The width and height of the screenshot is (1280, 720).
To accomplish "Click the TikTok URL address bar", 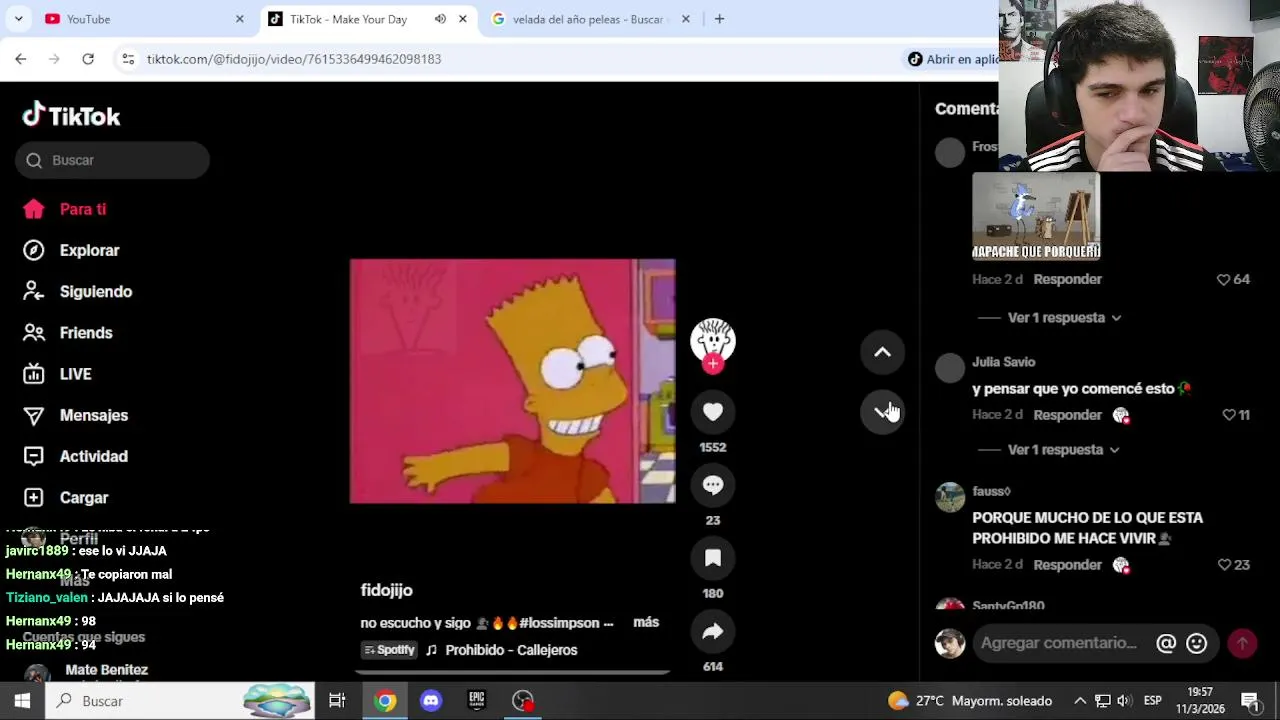I will [294, 59].
